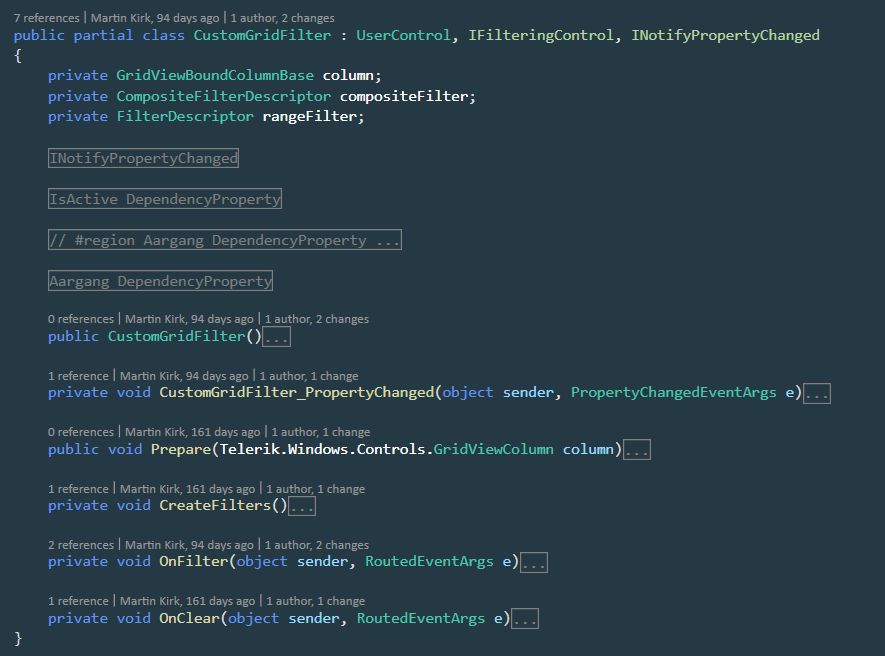Click the compositeFilter field name
Image resolution: width=885 pixels, height=656 pixels.
[404, 97]
